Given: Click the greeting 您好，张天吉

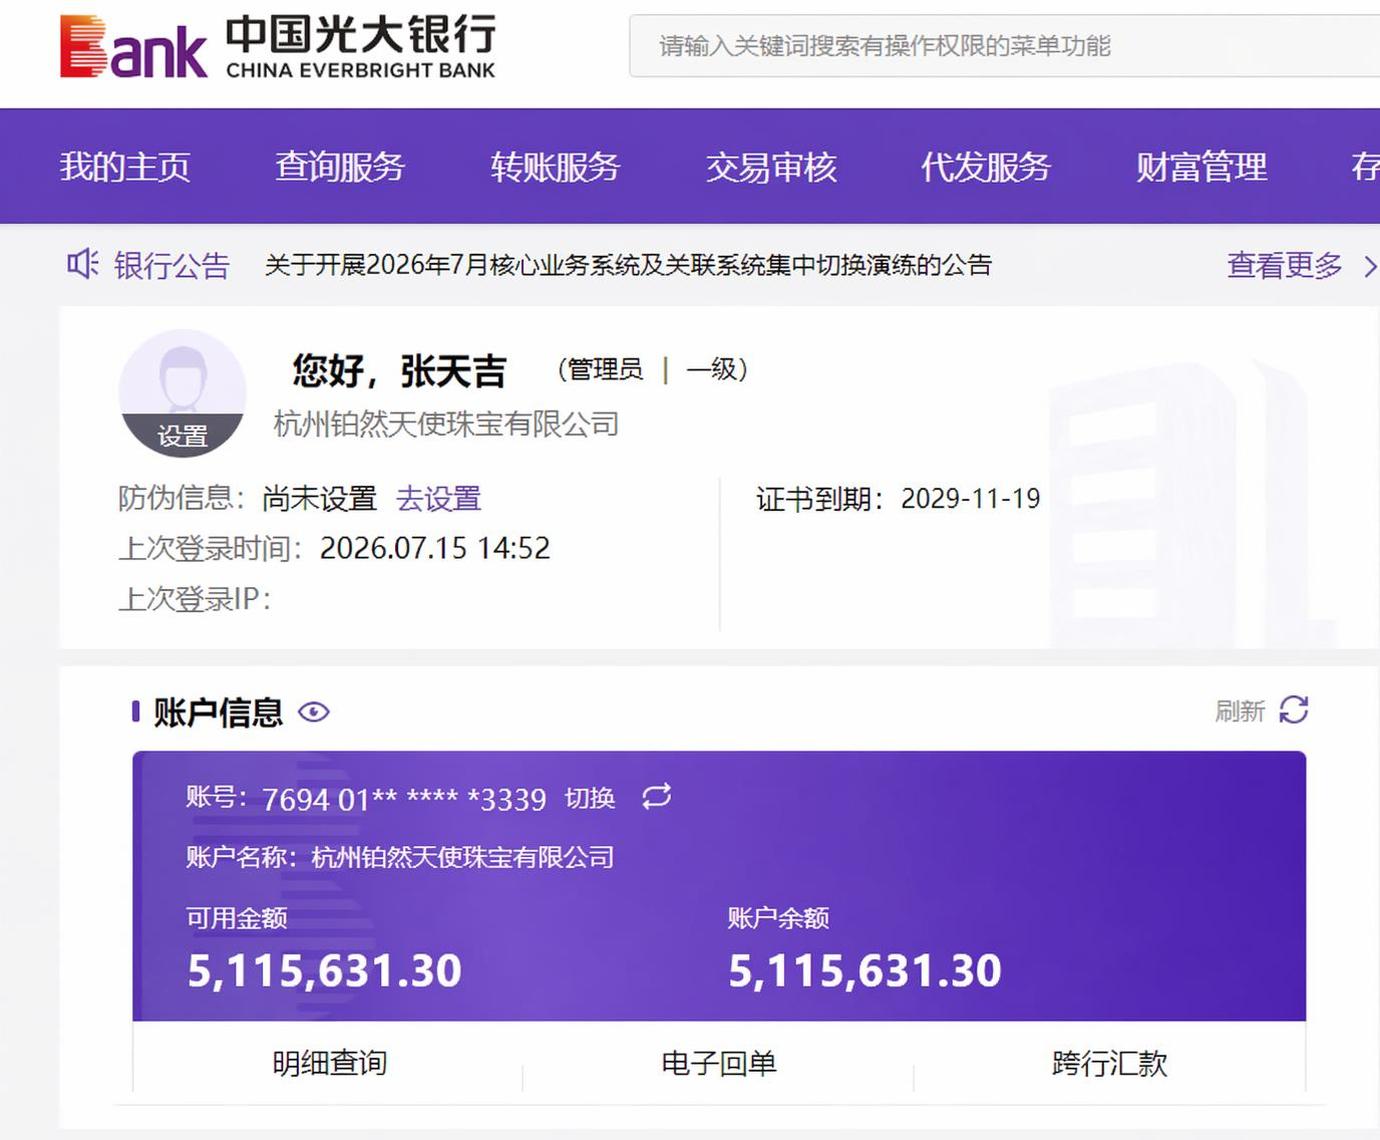Looking at the screenshot, I should coord(399,370).
